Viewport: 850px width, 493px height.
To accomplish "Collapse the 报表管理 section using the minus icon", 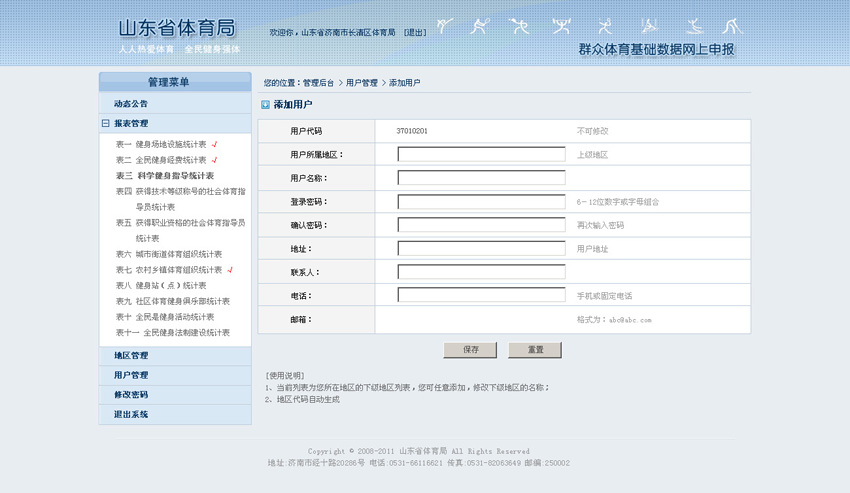I will (106, 124).
